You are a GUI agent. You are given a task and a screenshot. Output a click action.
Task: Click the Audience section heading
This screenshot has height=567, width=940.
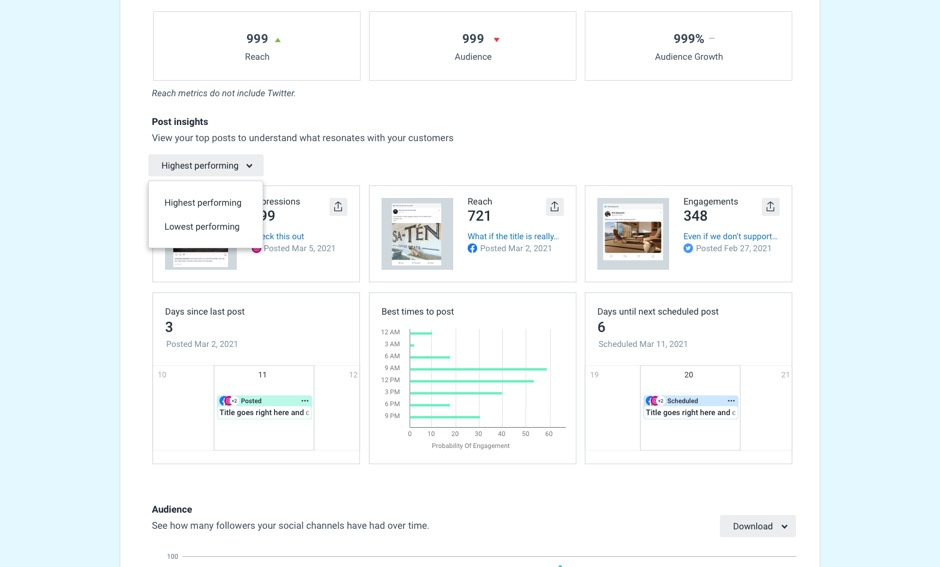(x=171, y=509)
